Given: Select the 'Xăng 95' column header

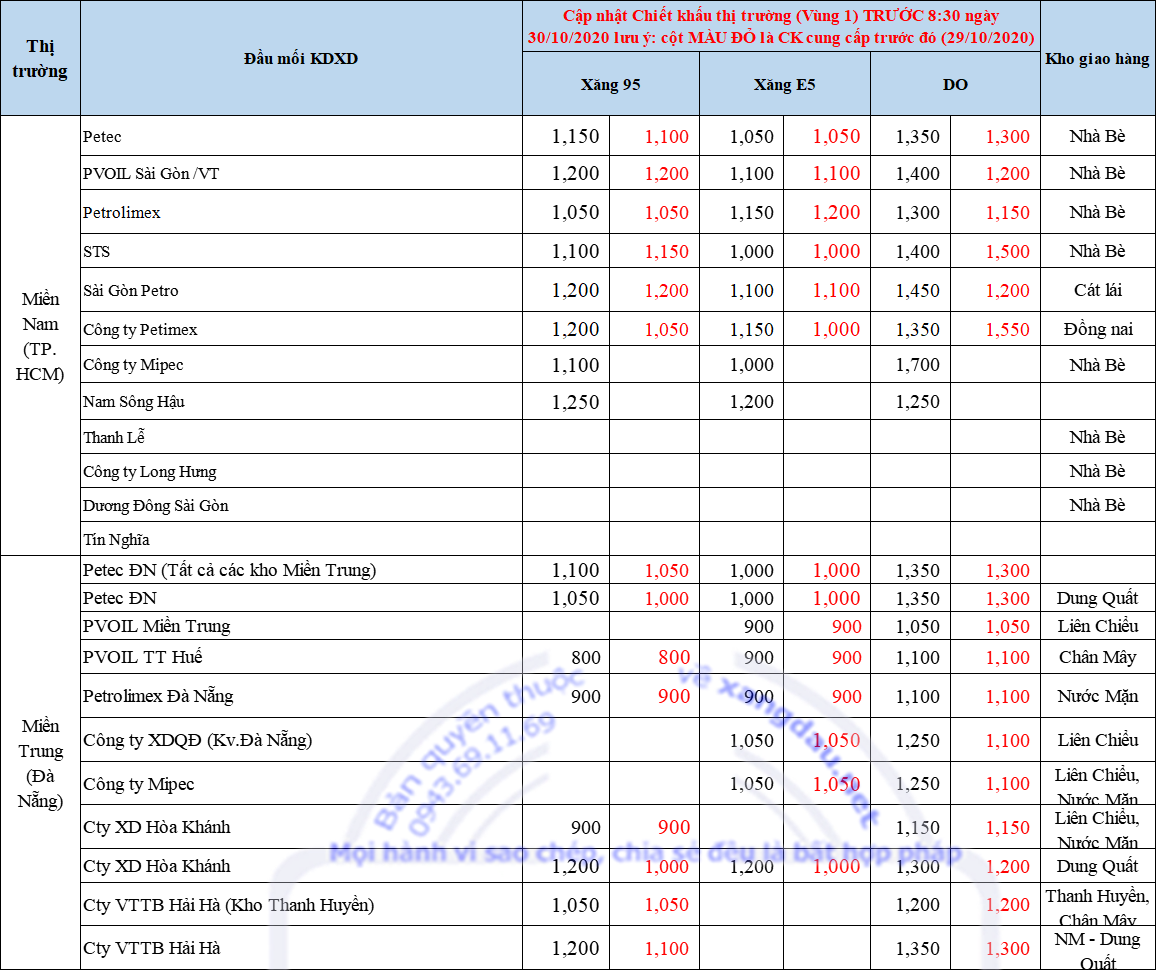Looking at the screenshot, I should [610, 84].
